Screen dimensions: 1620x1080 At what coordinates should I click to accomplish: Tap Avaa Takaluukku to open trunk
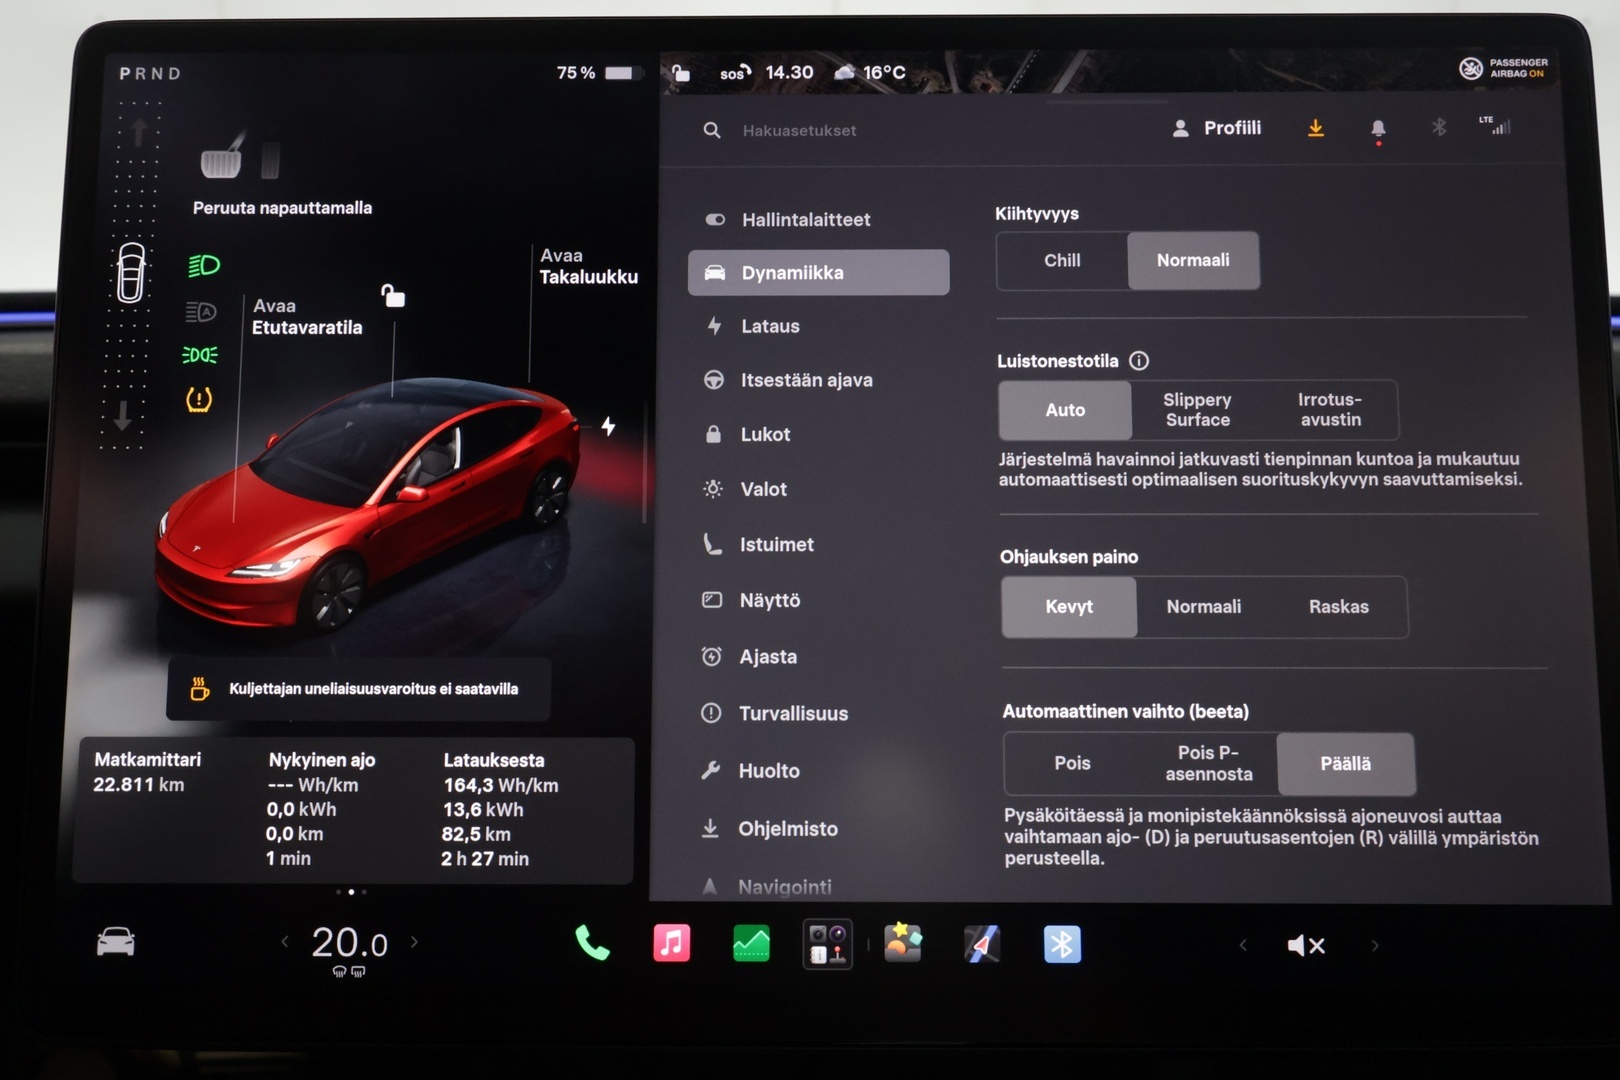588,266
